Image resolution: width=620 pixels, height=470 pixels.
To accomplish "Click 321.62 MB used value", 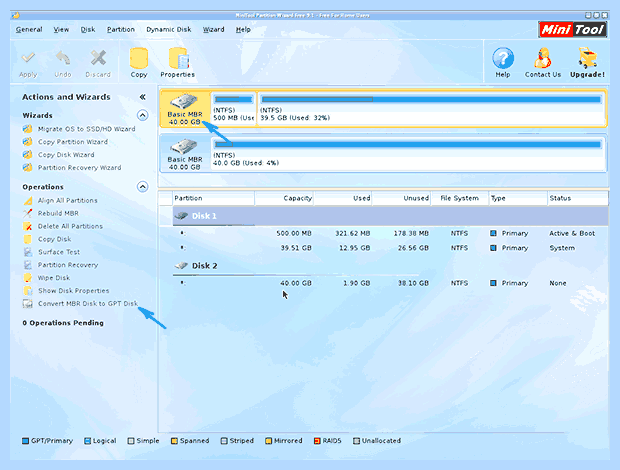I will pos(353,233).
